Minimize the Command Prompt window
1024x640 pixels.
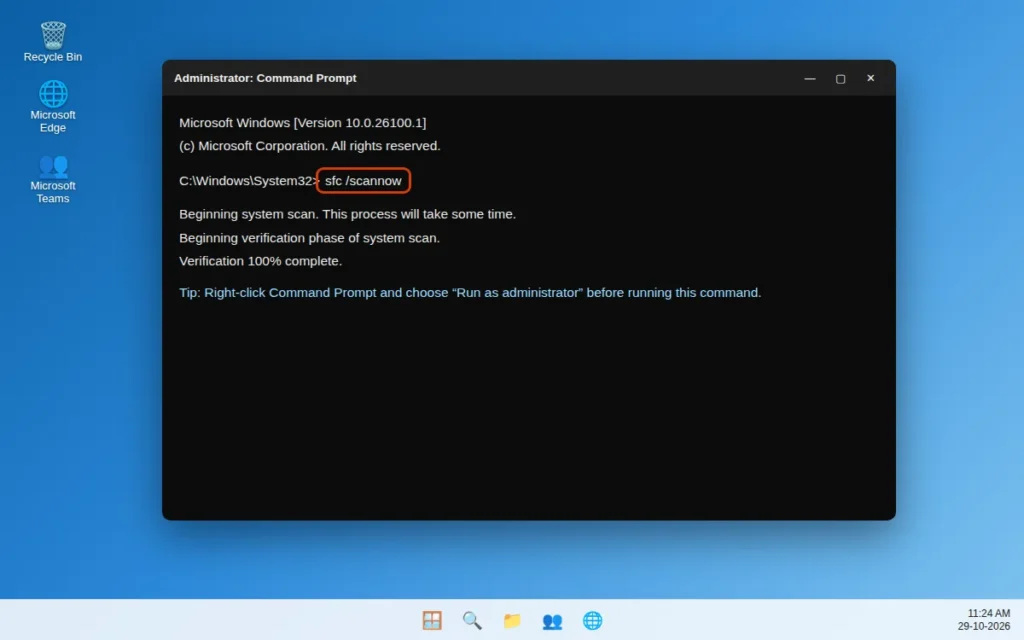[810, 78]
